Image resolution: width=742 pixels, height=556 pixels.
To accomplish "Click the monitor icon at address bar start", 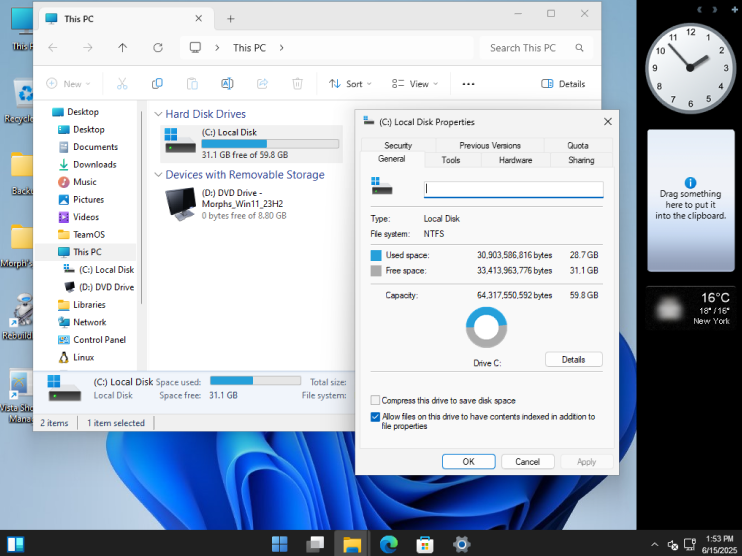I will (x=195, y=47).
